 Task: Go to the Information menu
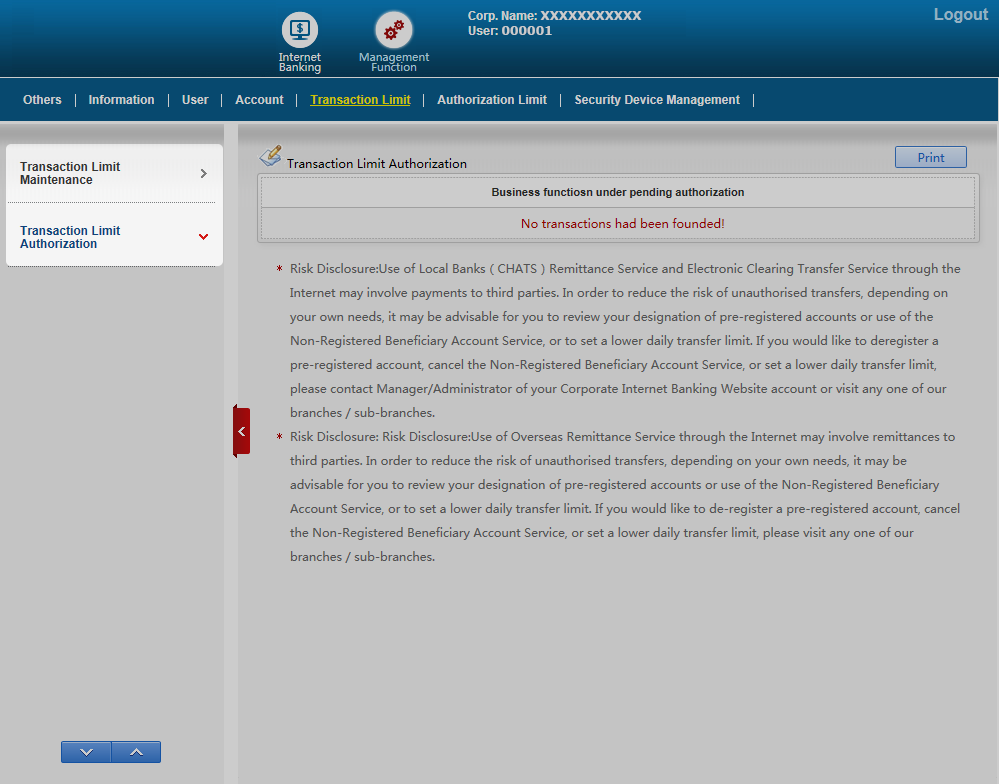[x=121, y=100]
